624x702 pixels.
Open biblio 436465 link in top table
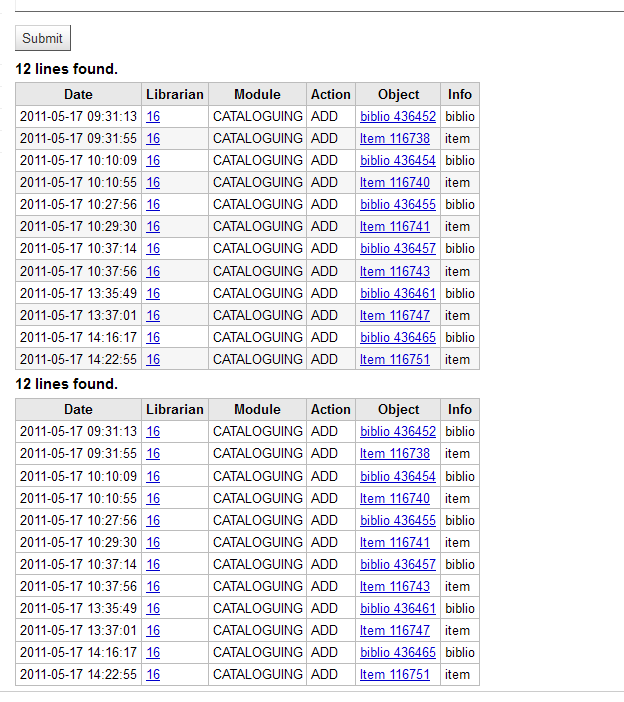tap(398, 337)
